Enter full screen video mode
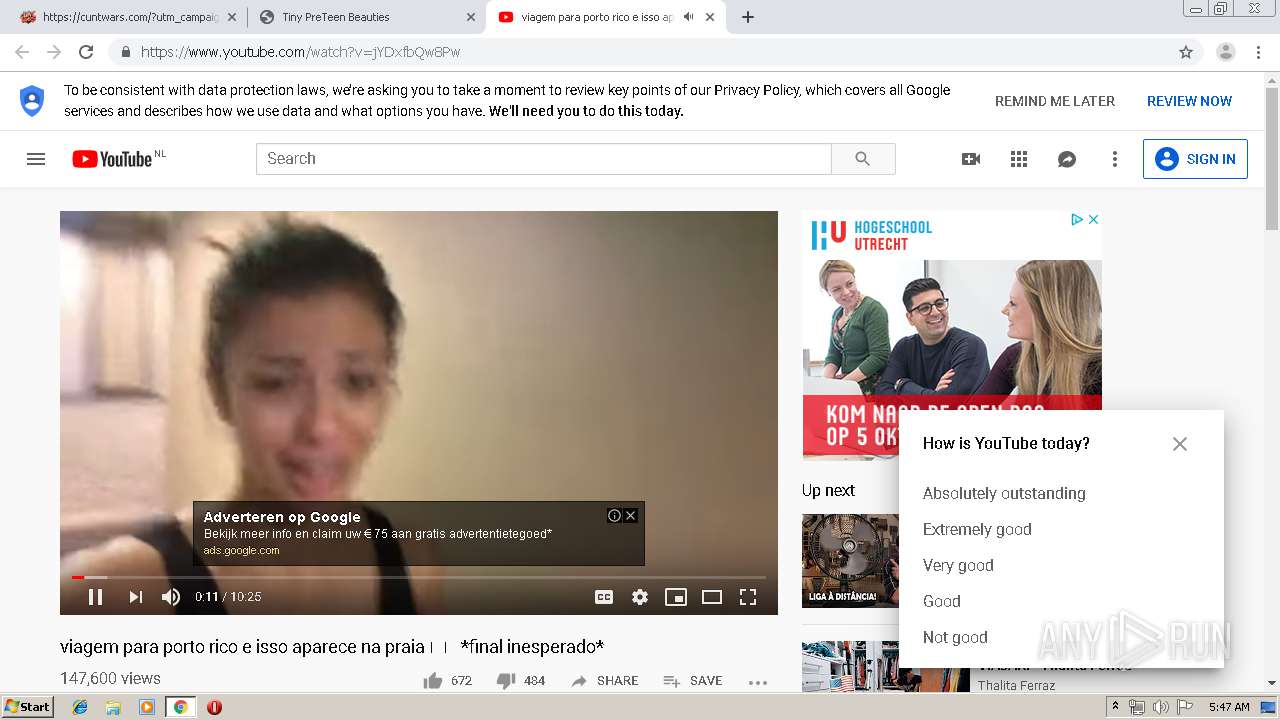1280x720 pixels. 748,597
